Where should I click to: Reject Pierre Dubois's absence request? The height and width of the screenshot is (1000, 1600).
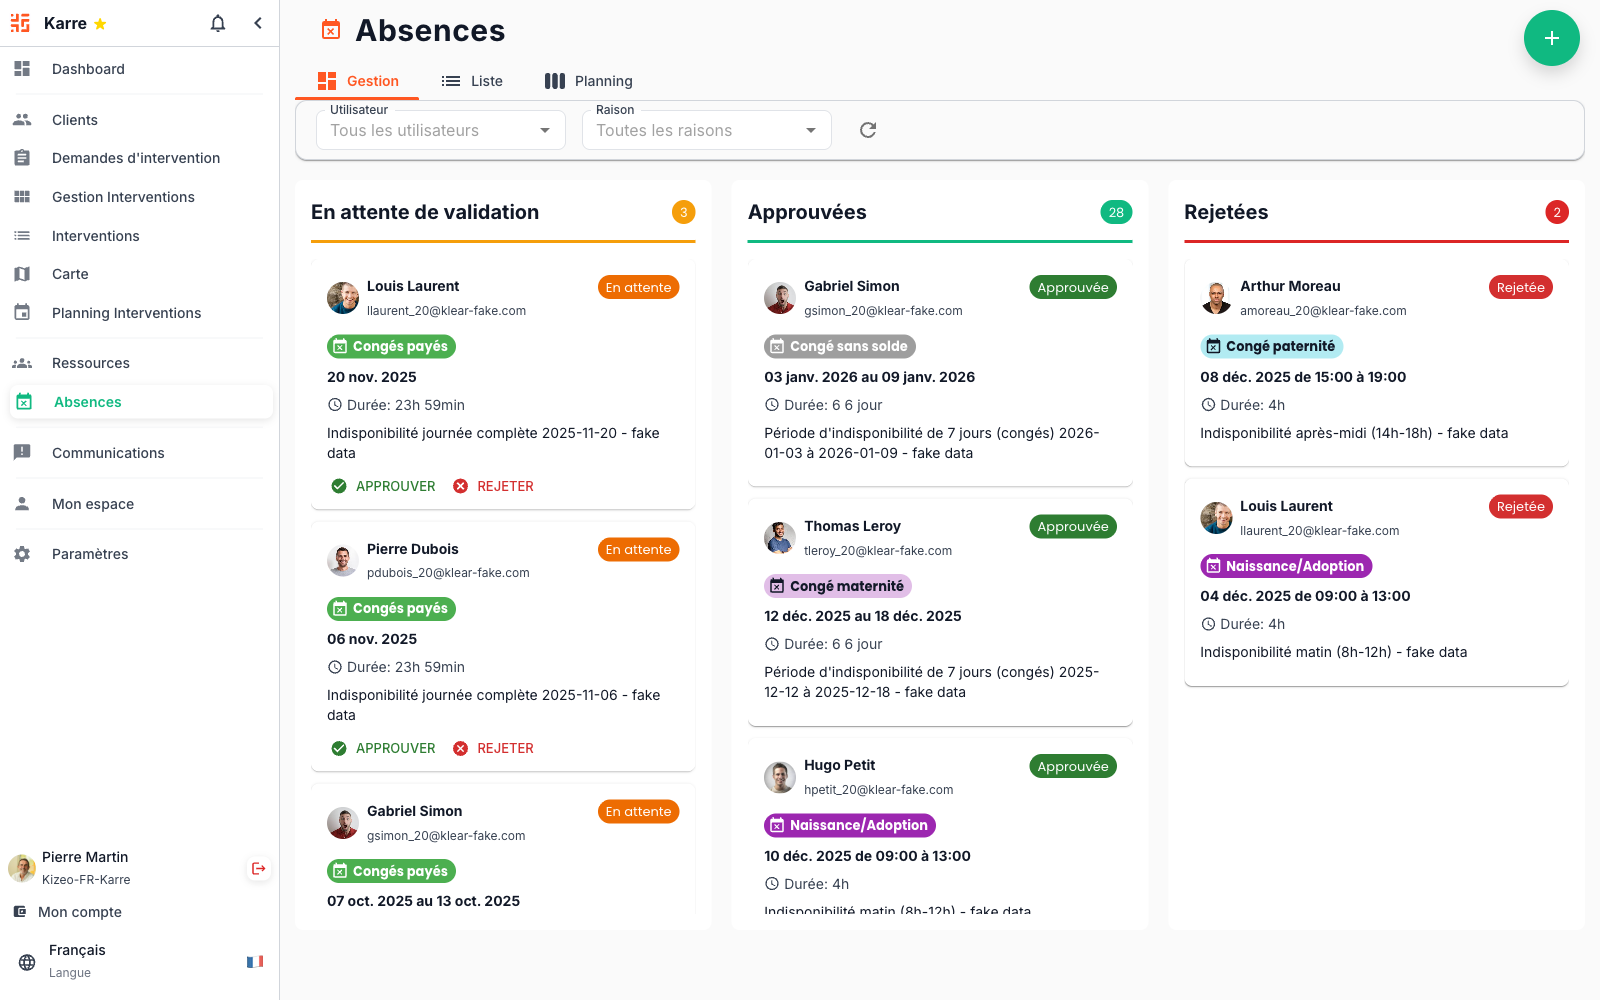click(x=493, y=748)
